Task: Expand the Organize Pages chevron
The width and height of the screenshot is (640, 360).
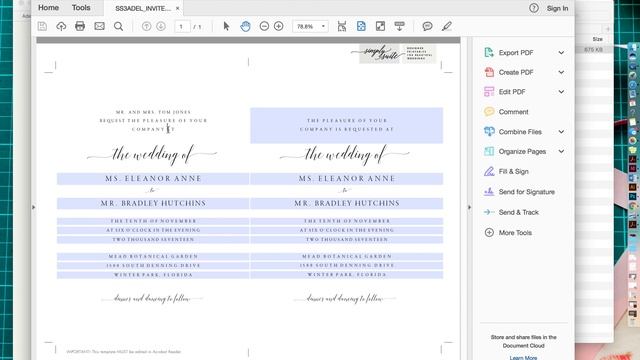Action: (561, 151)
